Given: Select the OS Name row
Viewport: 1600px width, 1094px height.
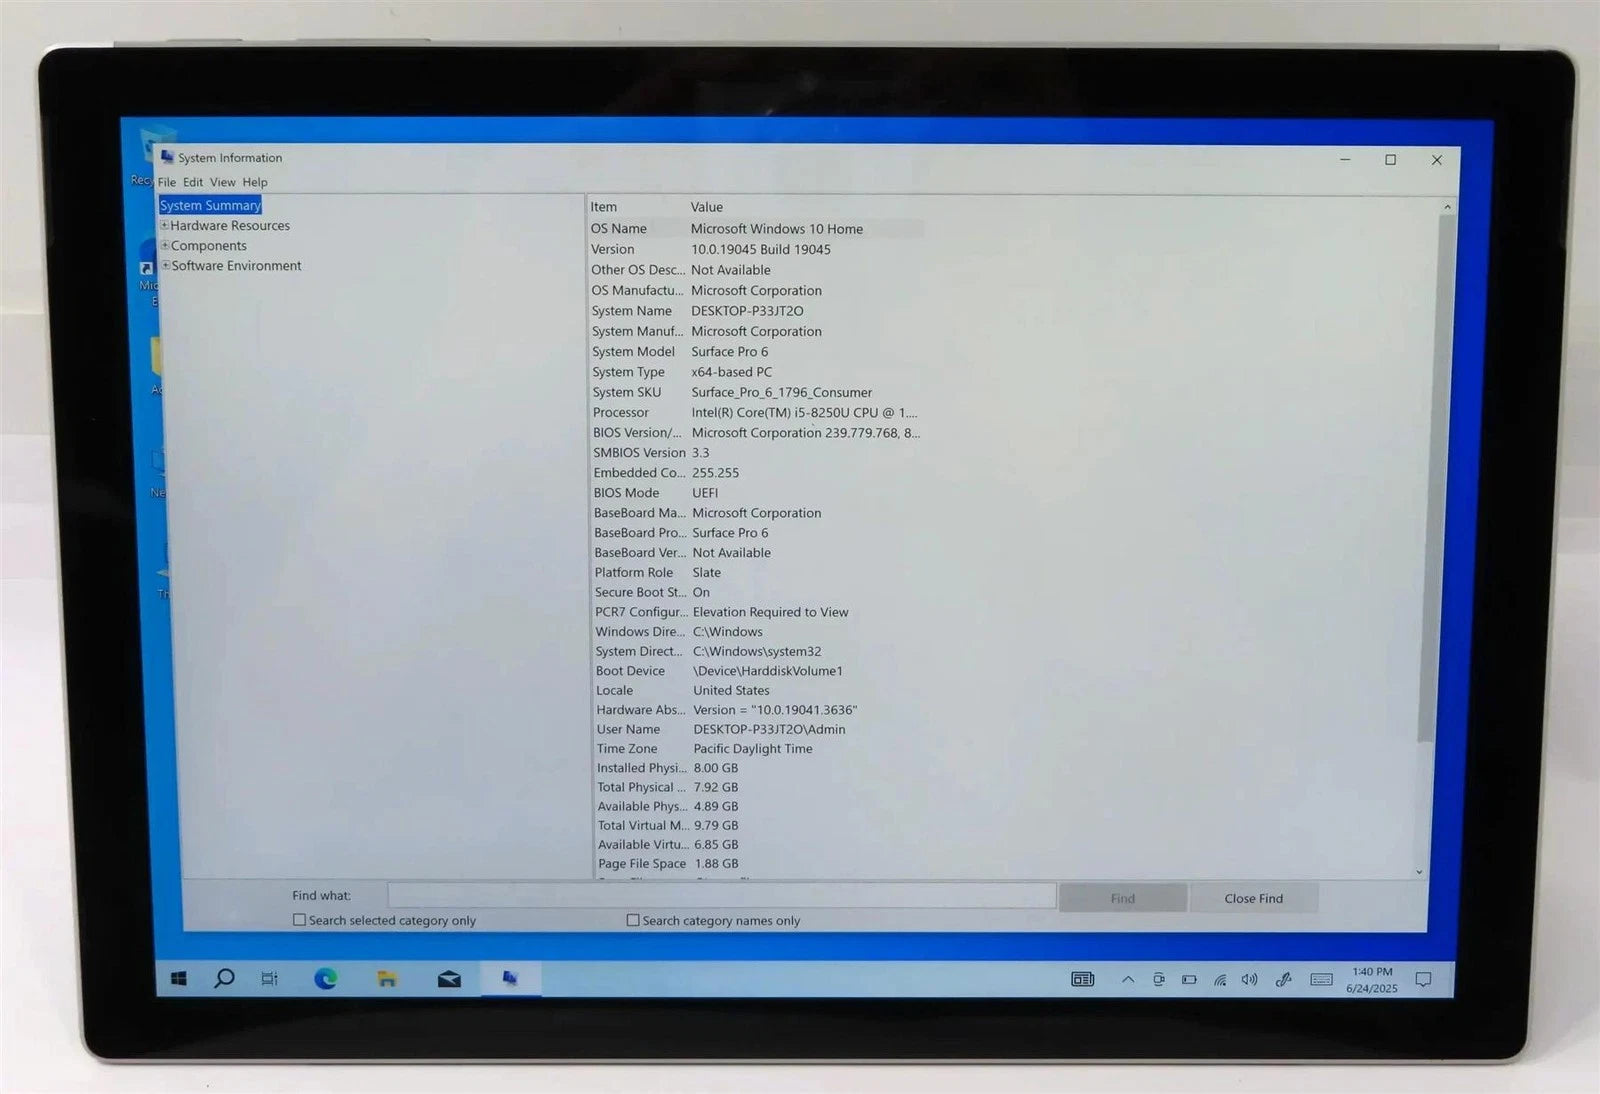Looking at the screenshot, I should tap(755, 228).
